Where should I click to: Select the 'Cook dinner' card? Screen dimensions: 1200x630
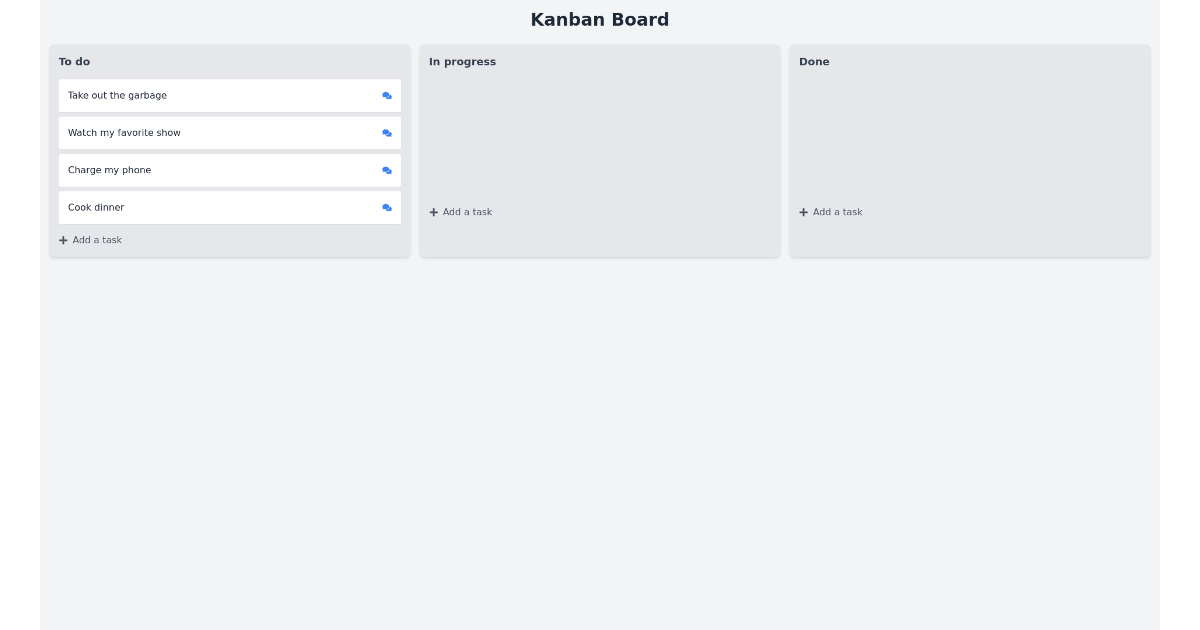pyautogui.click(x=200, y=207)
